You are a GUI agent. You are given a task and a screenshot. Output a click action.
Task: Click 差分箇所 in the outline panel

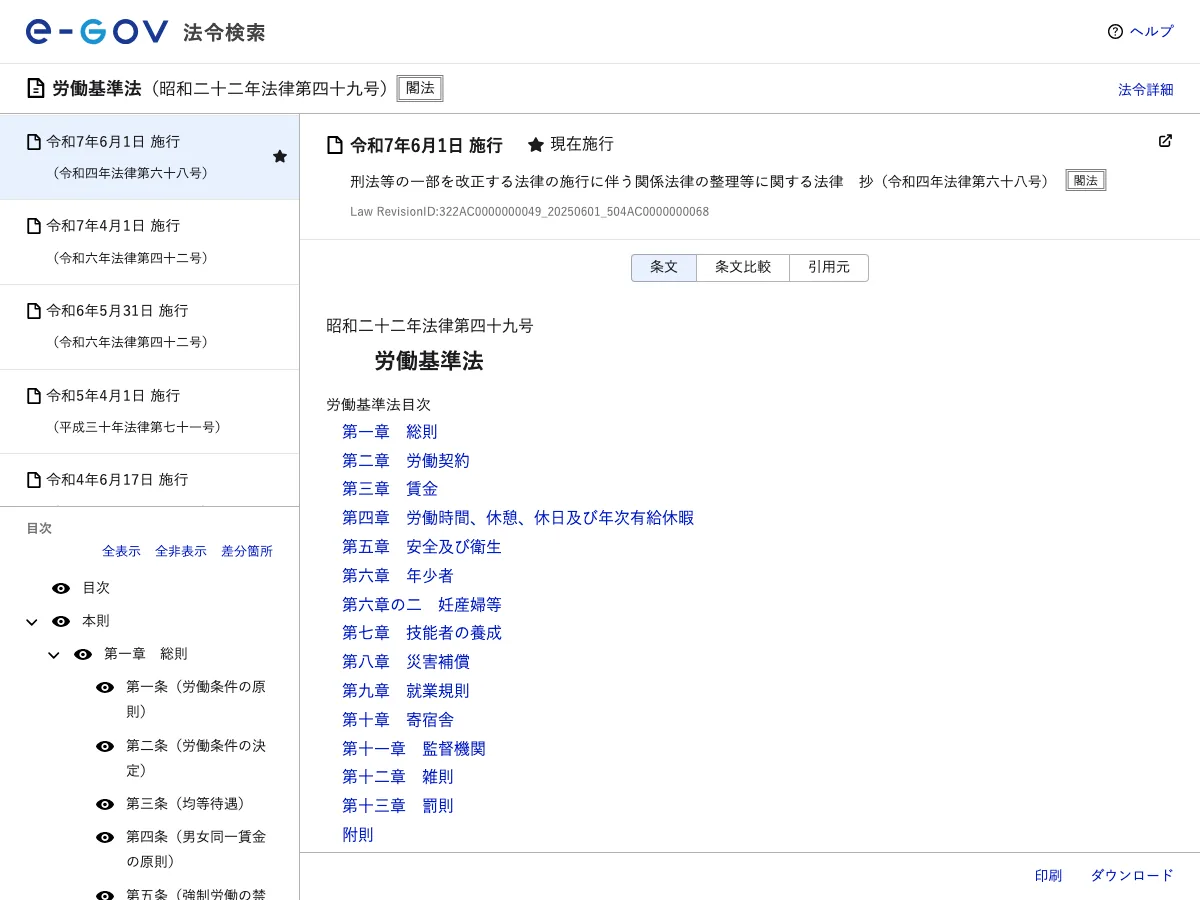pyautogui.click(x=247, y=551)
